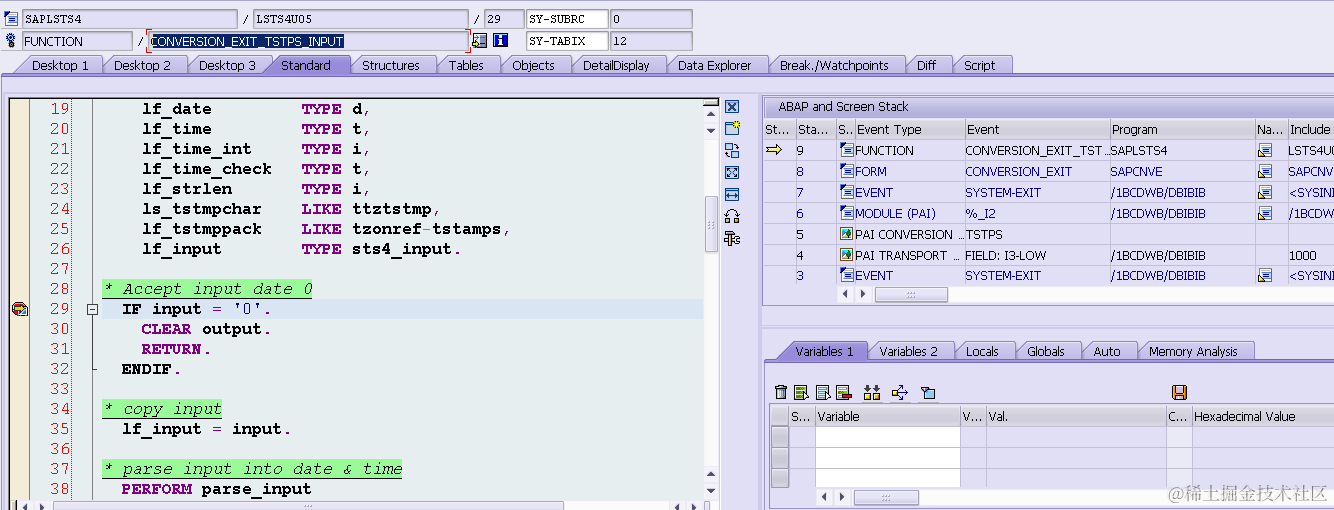Viewport: 1334px width, 510px height.
Task: Click the stack table scroll-right arrow
Action: click(x=863, y=294)
